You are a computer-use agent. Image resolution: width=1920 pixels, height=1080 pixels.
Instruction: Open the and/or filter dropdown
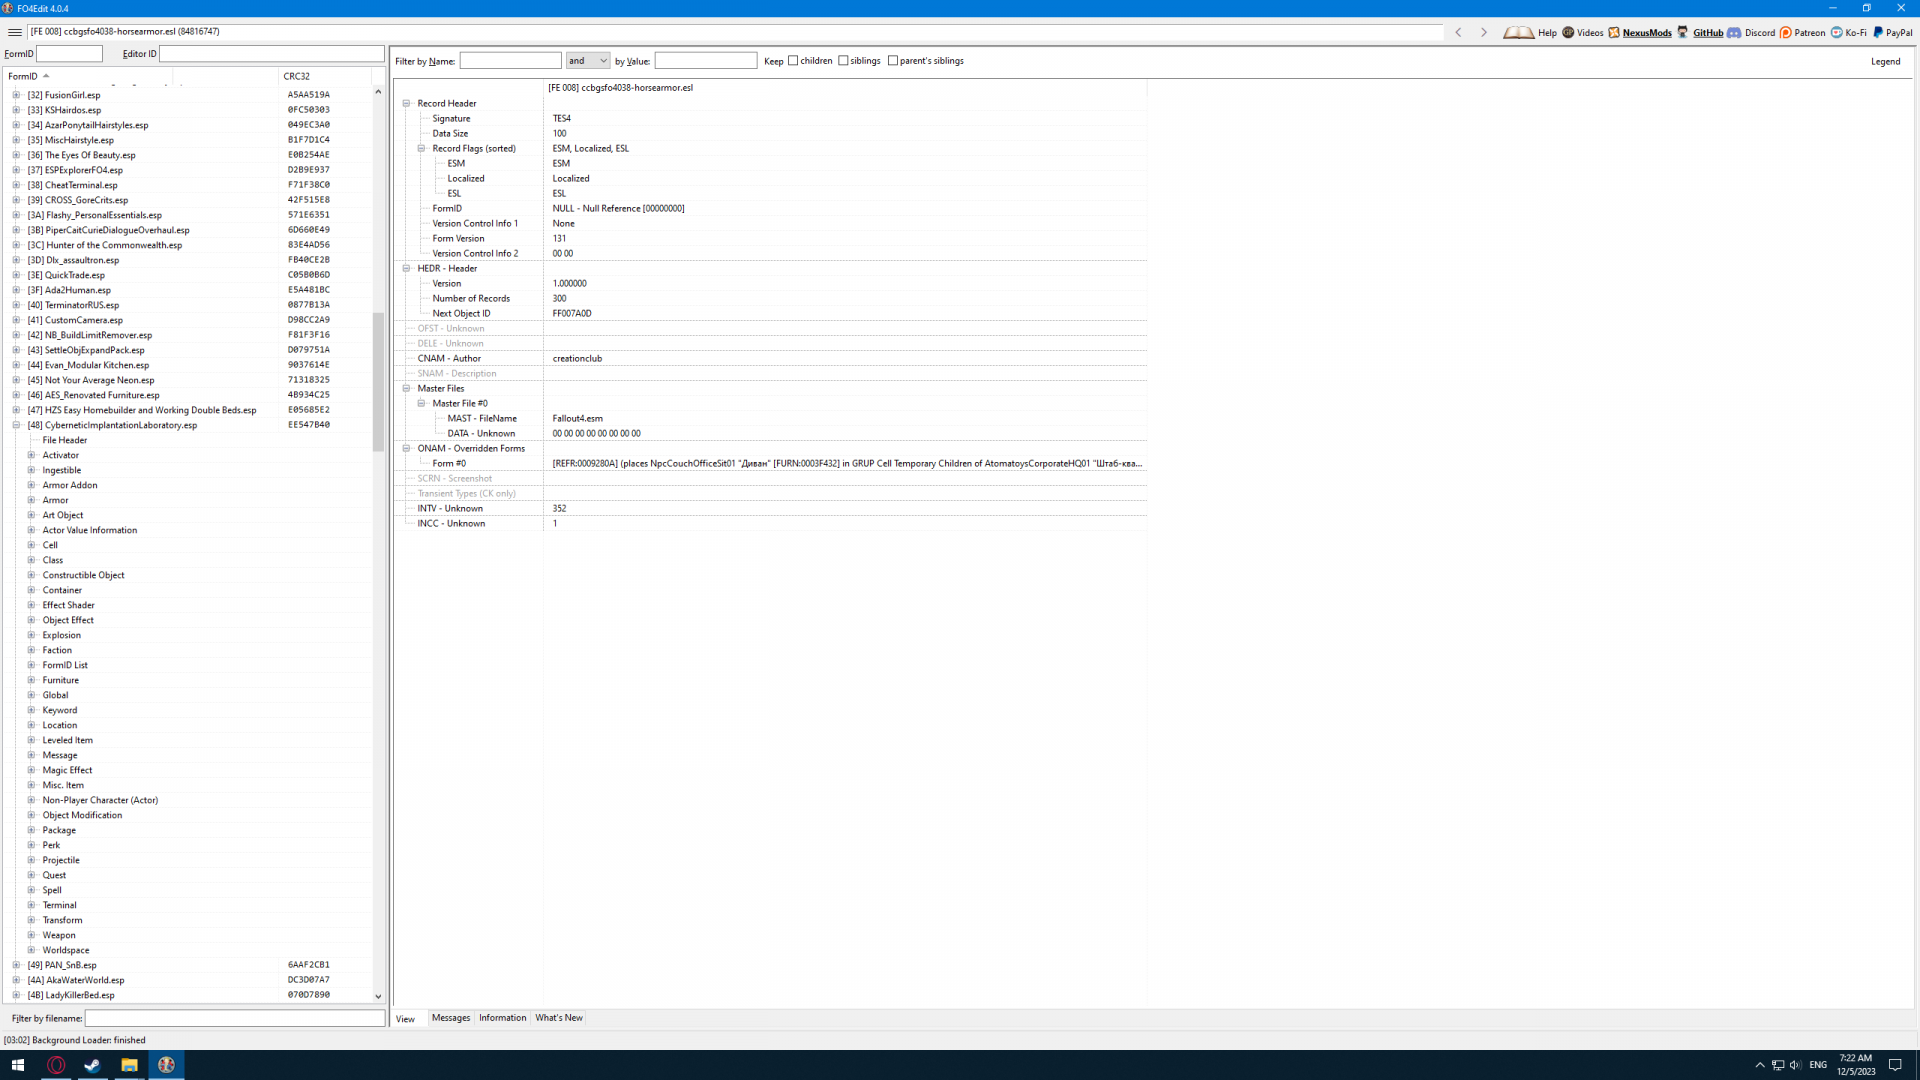point(588,61)
